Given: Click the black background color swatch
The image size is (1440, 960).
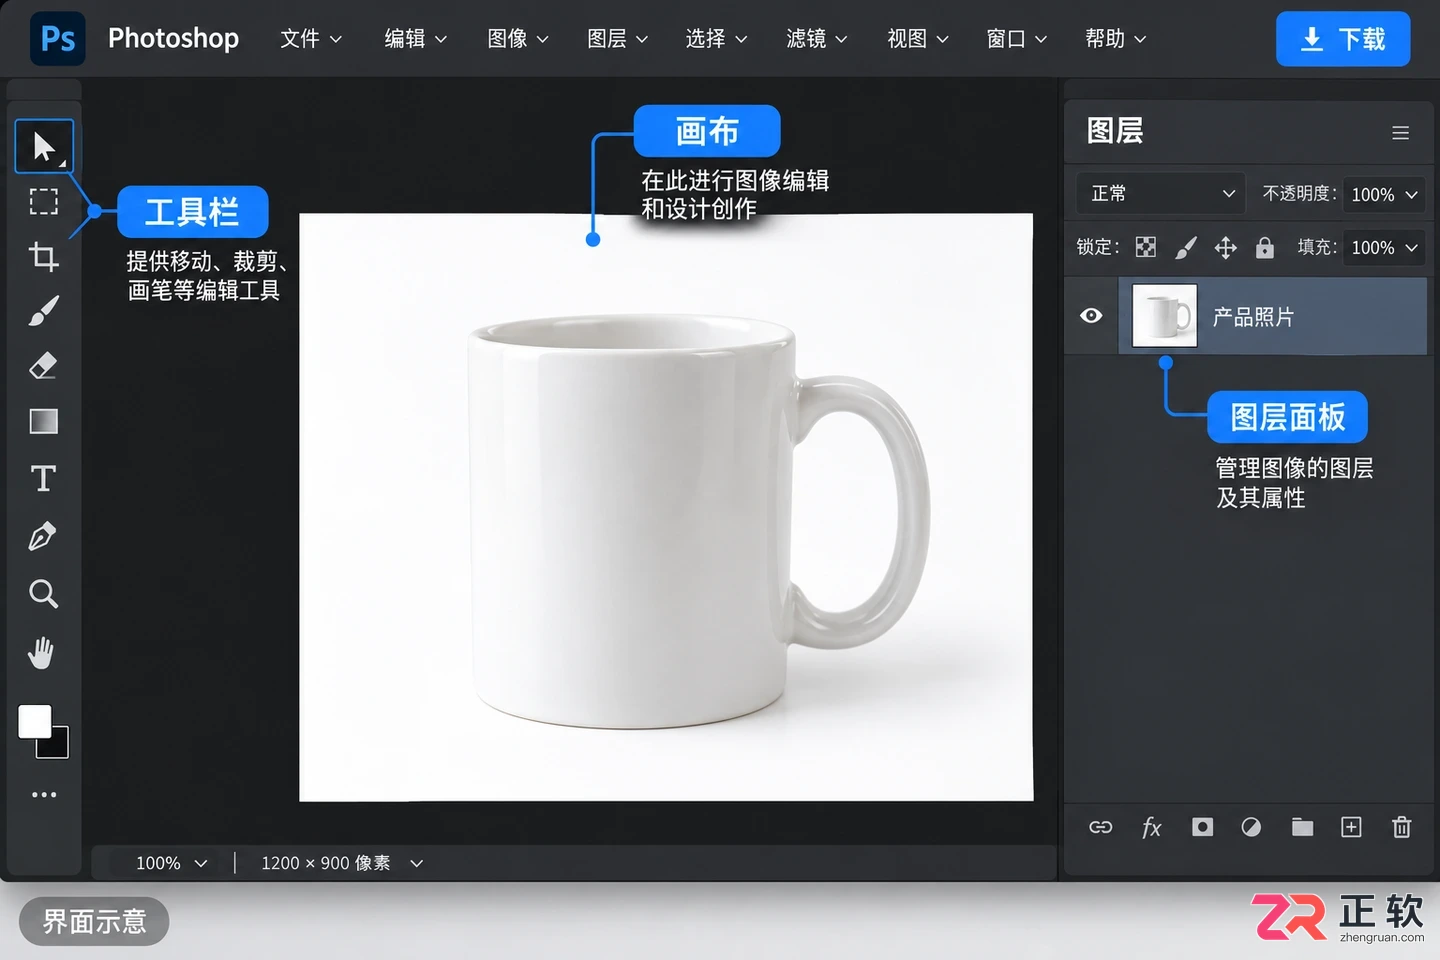Looking at the screenshot, I should tap(58, 747).
